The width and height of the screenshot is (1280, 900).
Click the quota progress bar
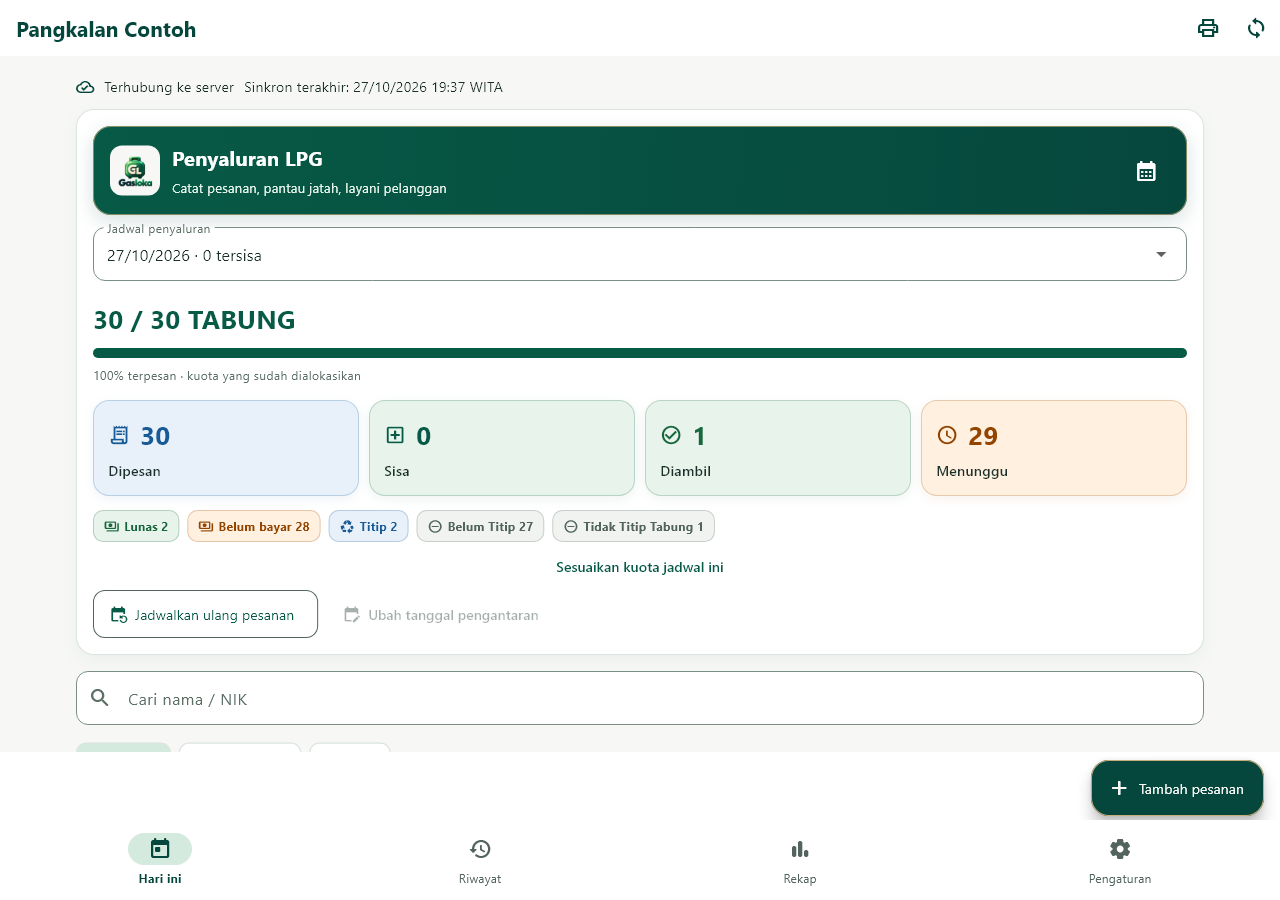(x=640, y=353)
